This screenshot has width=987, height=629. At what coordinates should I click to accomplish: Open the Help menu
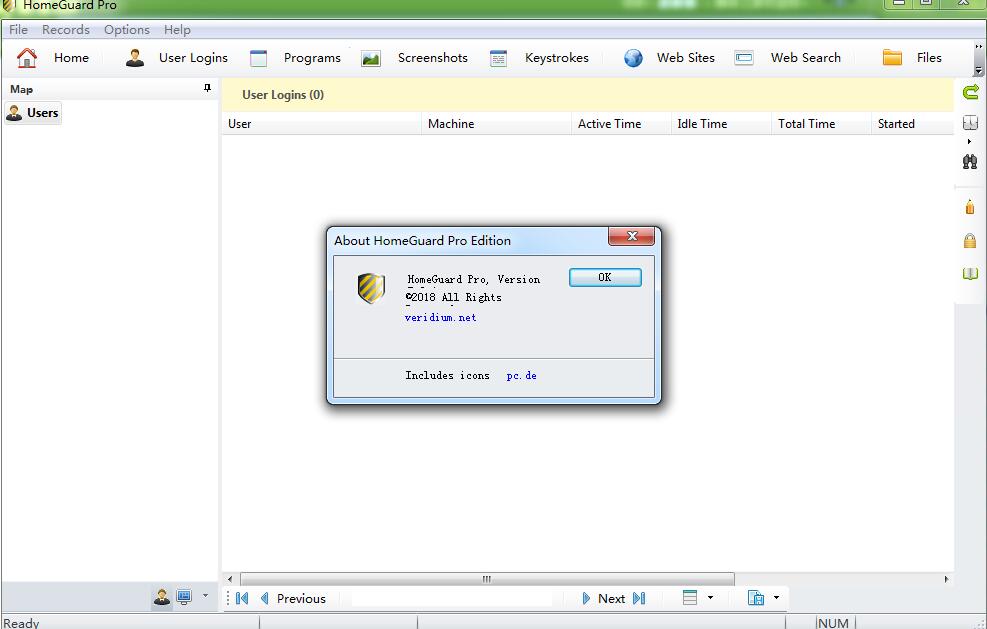click(177, 30)
